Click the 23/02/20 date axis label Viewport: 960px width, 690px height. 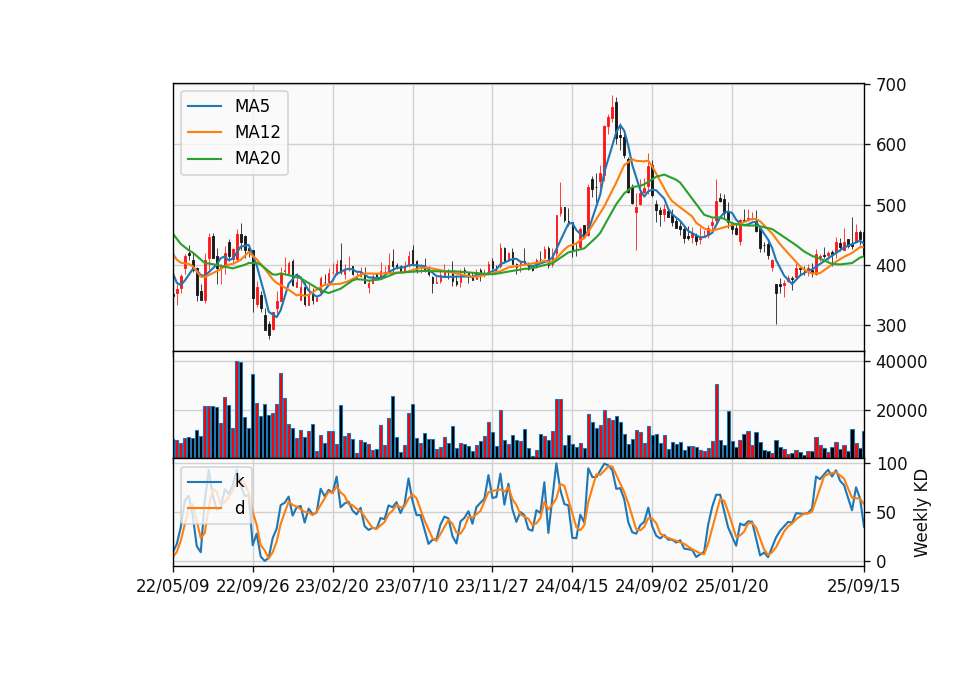(x=332, y=586)
